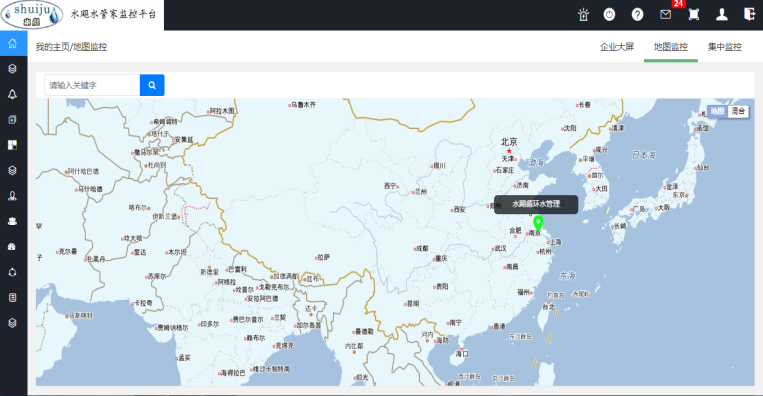Toggle the fullscreen icon in header

[x=694, y=15]
